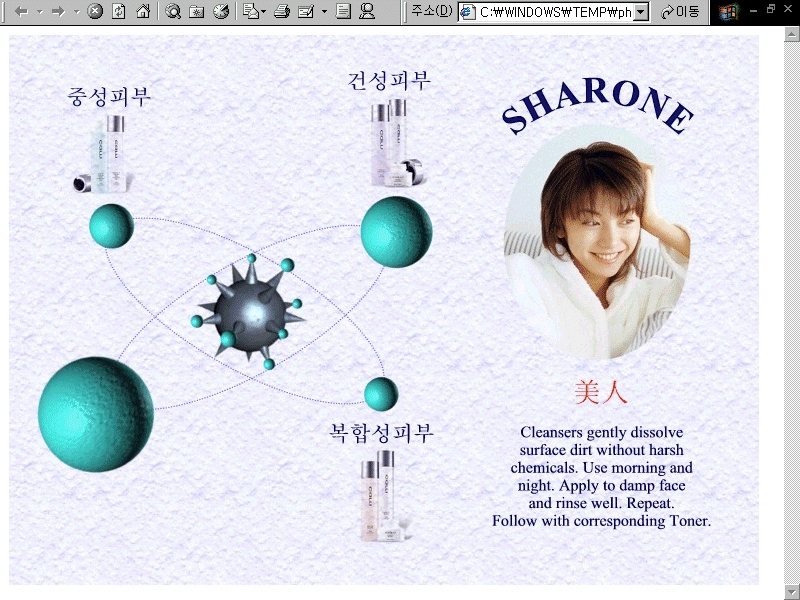Open the Search pane icon

tap(173, 11)
